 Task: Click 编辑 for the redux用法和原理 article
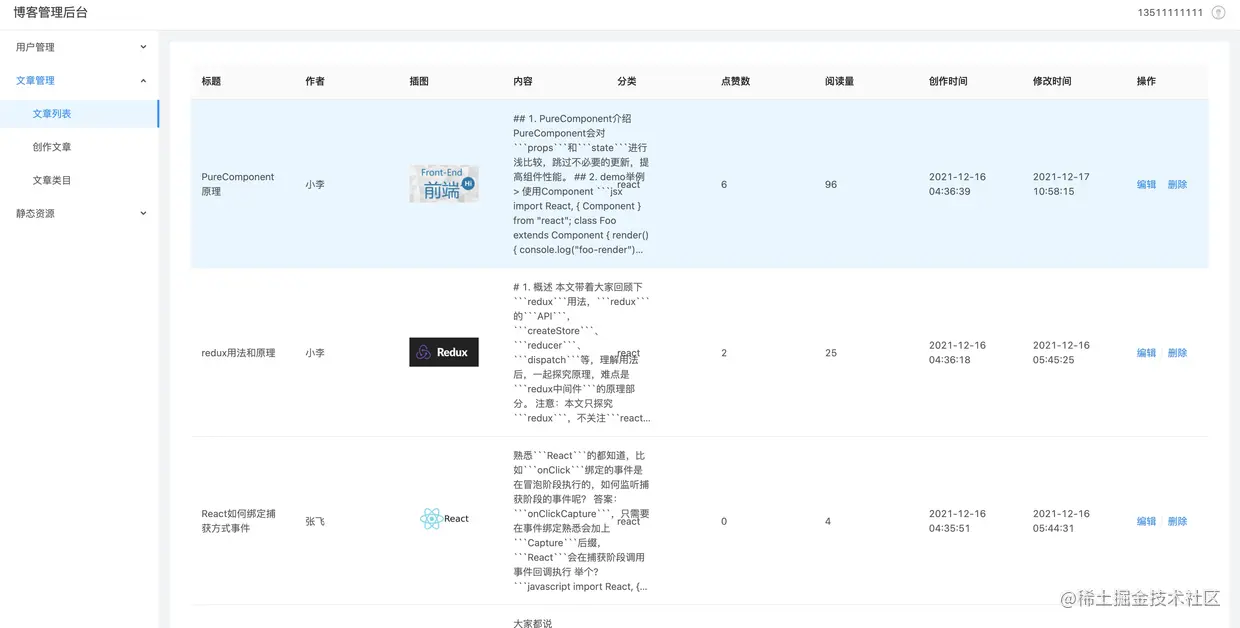1146,353
